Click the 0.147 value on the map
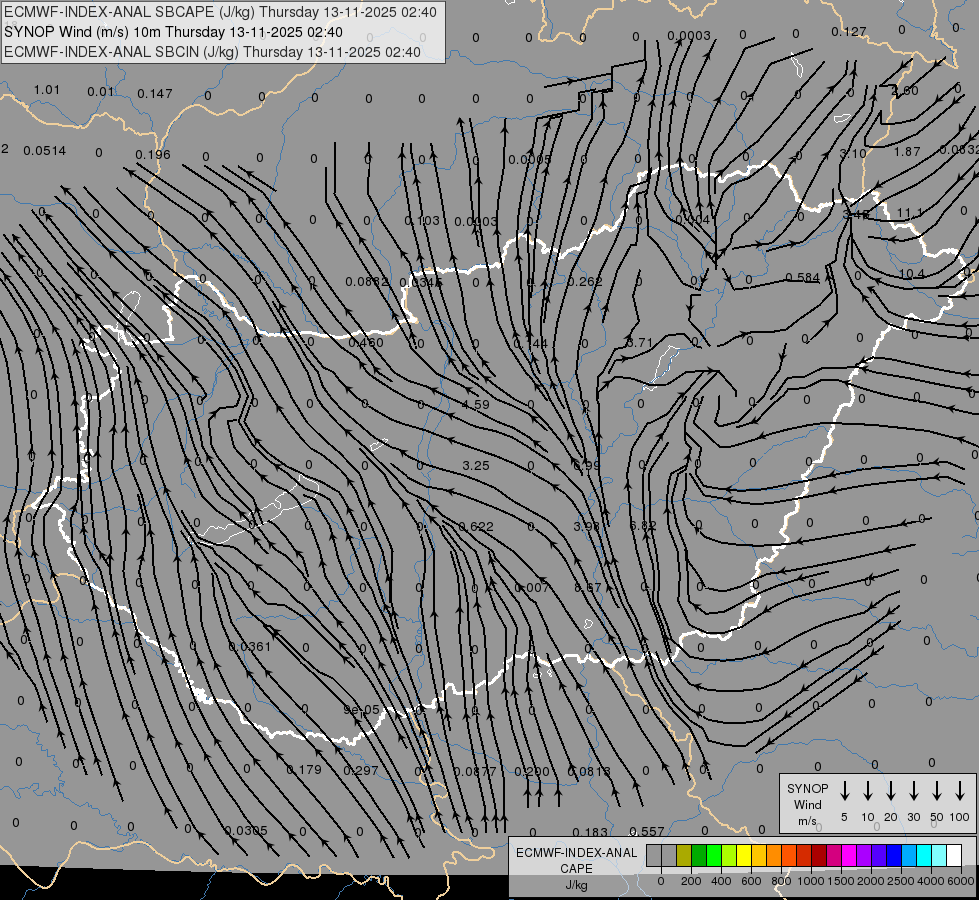This screenshot has height=900, width=979. click(154, 94)
